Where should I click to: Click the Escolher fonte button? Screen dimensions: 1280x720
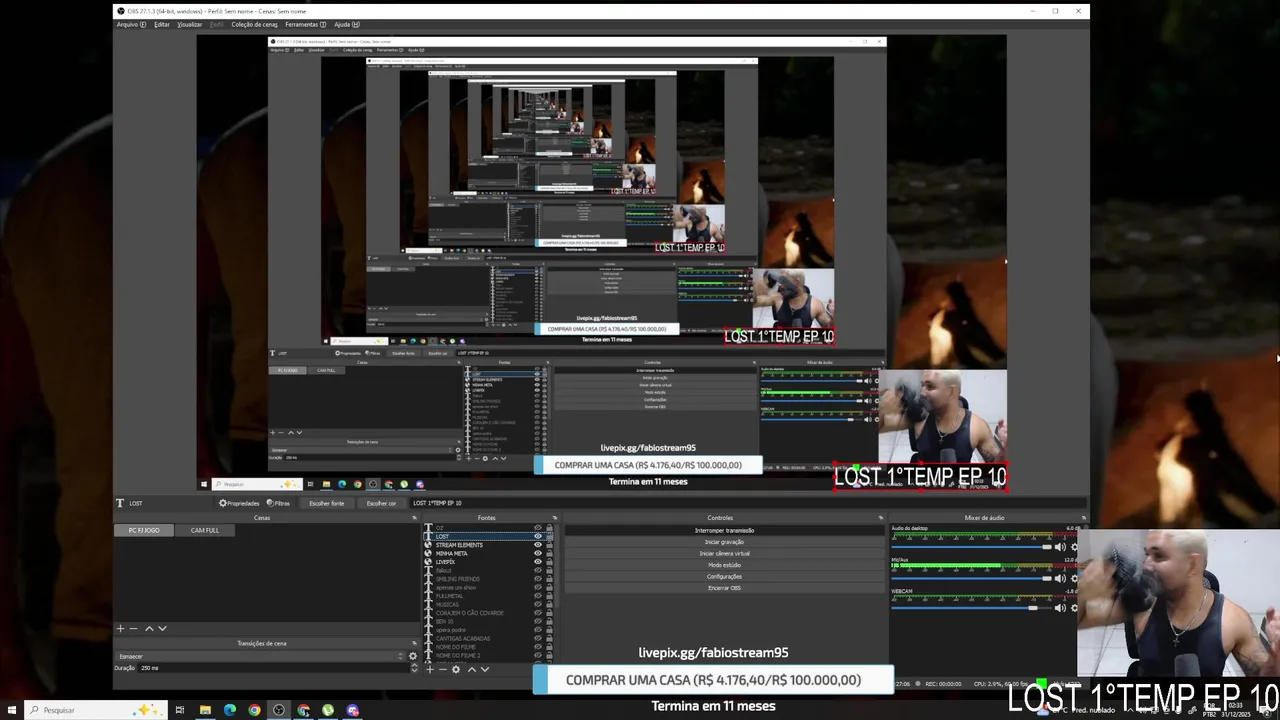326,503
